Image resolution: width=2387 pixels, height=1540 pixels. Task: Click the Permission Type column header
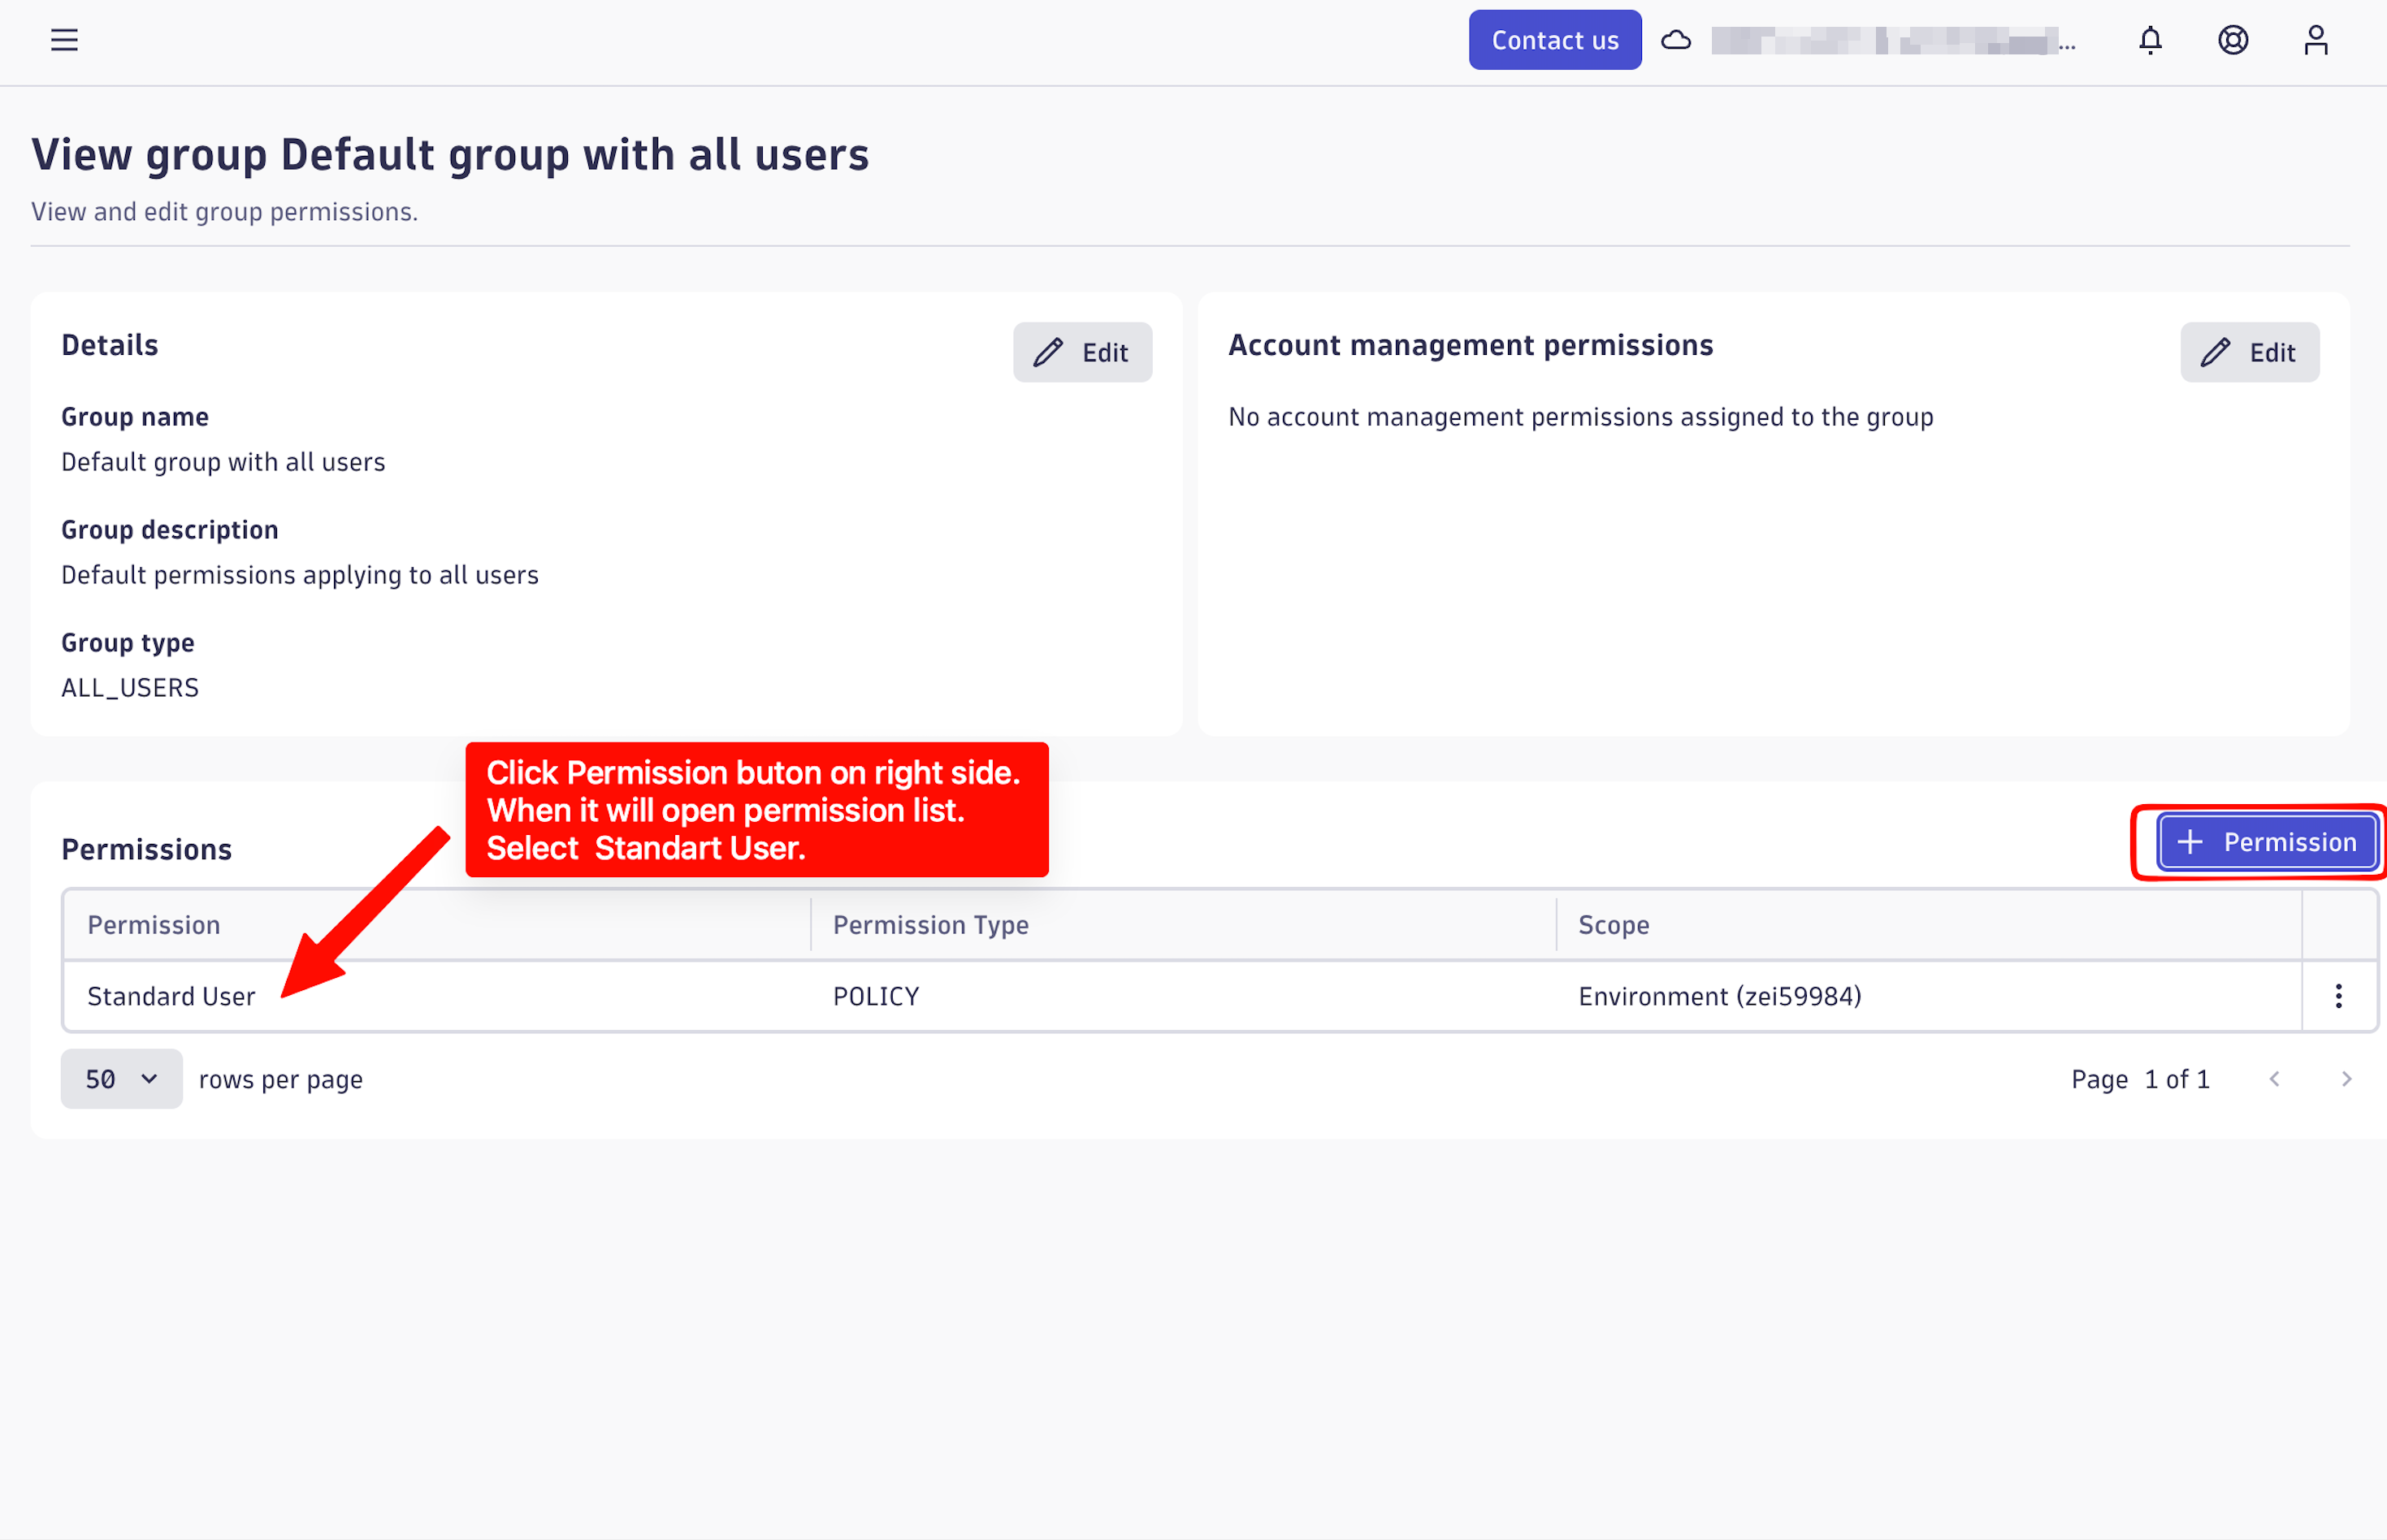pyautogui.click(x=1183, y=925)
